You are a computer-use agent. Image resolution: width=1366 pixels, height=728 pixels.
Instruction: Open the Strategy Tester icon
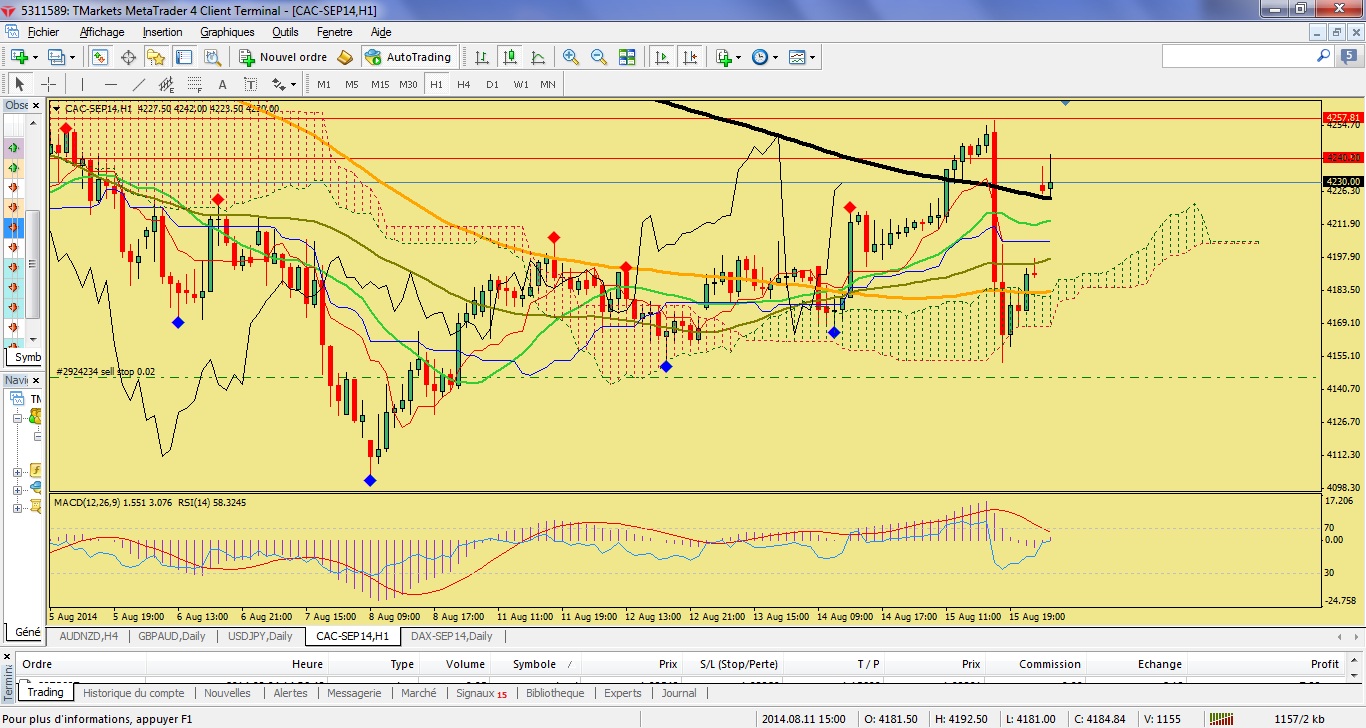(x=212, y=57)
